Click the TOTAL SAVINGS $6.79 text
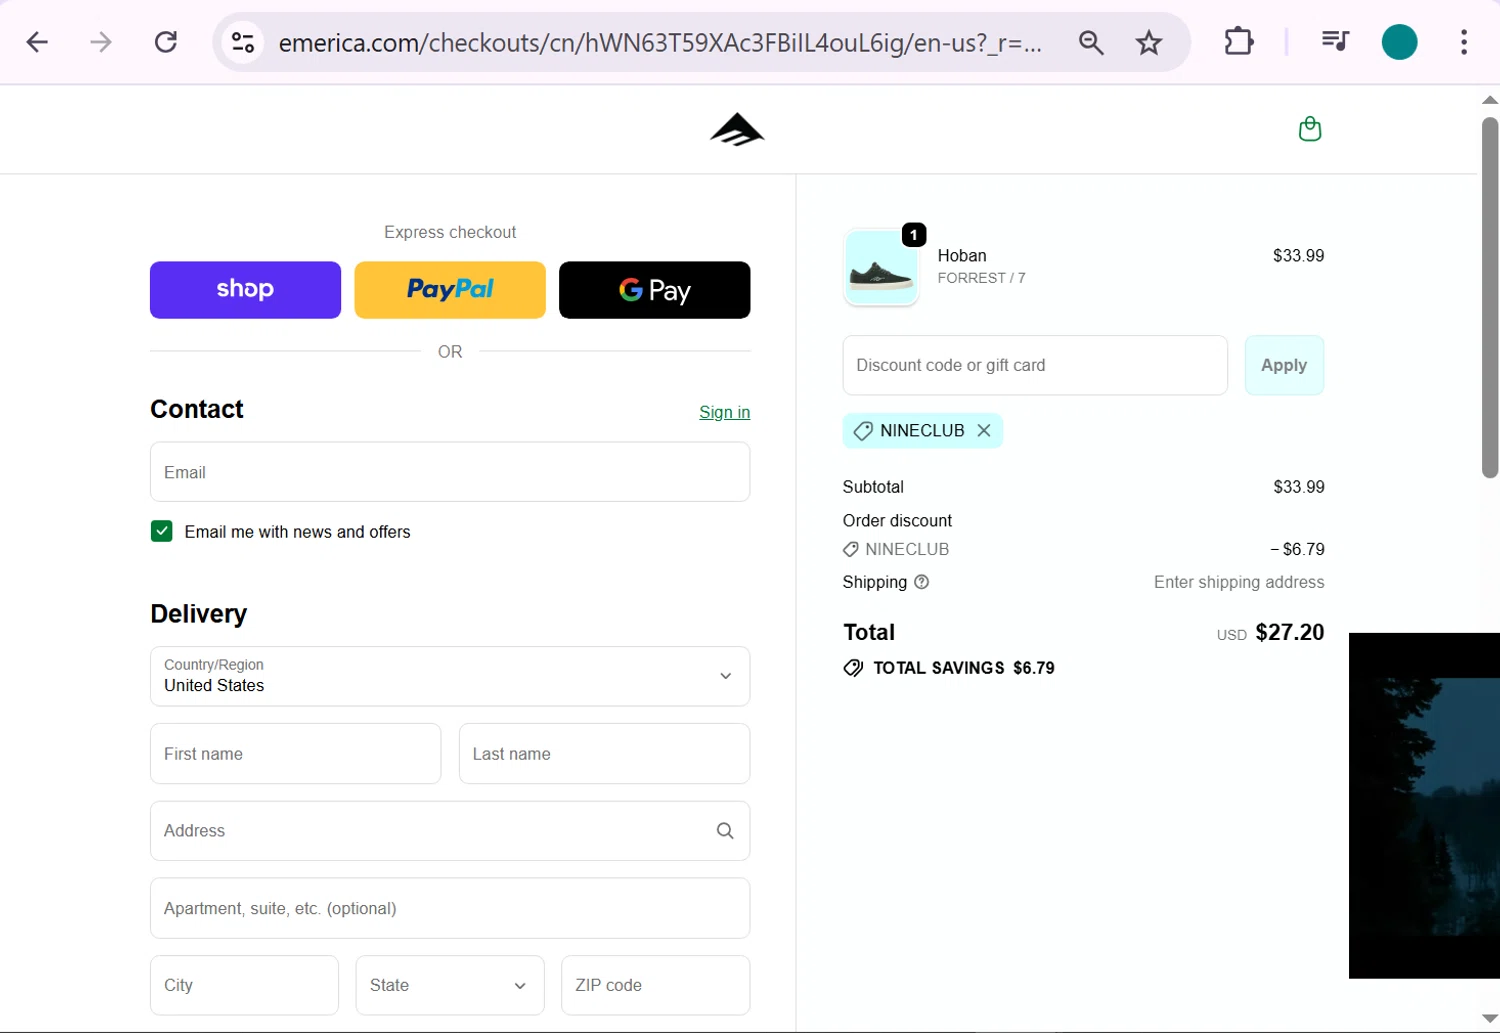 964,668
